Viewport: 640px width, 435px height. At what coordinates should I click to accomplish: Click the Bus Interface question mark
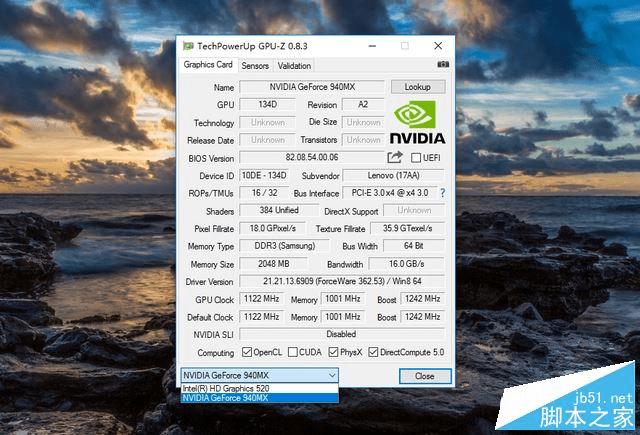(443, 193)
